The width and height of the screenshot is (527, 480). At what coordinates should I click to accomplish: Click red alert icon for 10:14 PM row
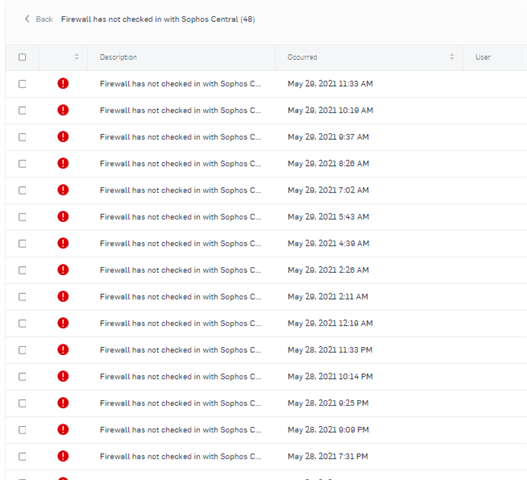point(63,376)
